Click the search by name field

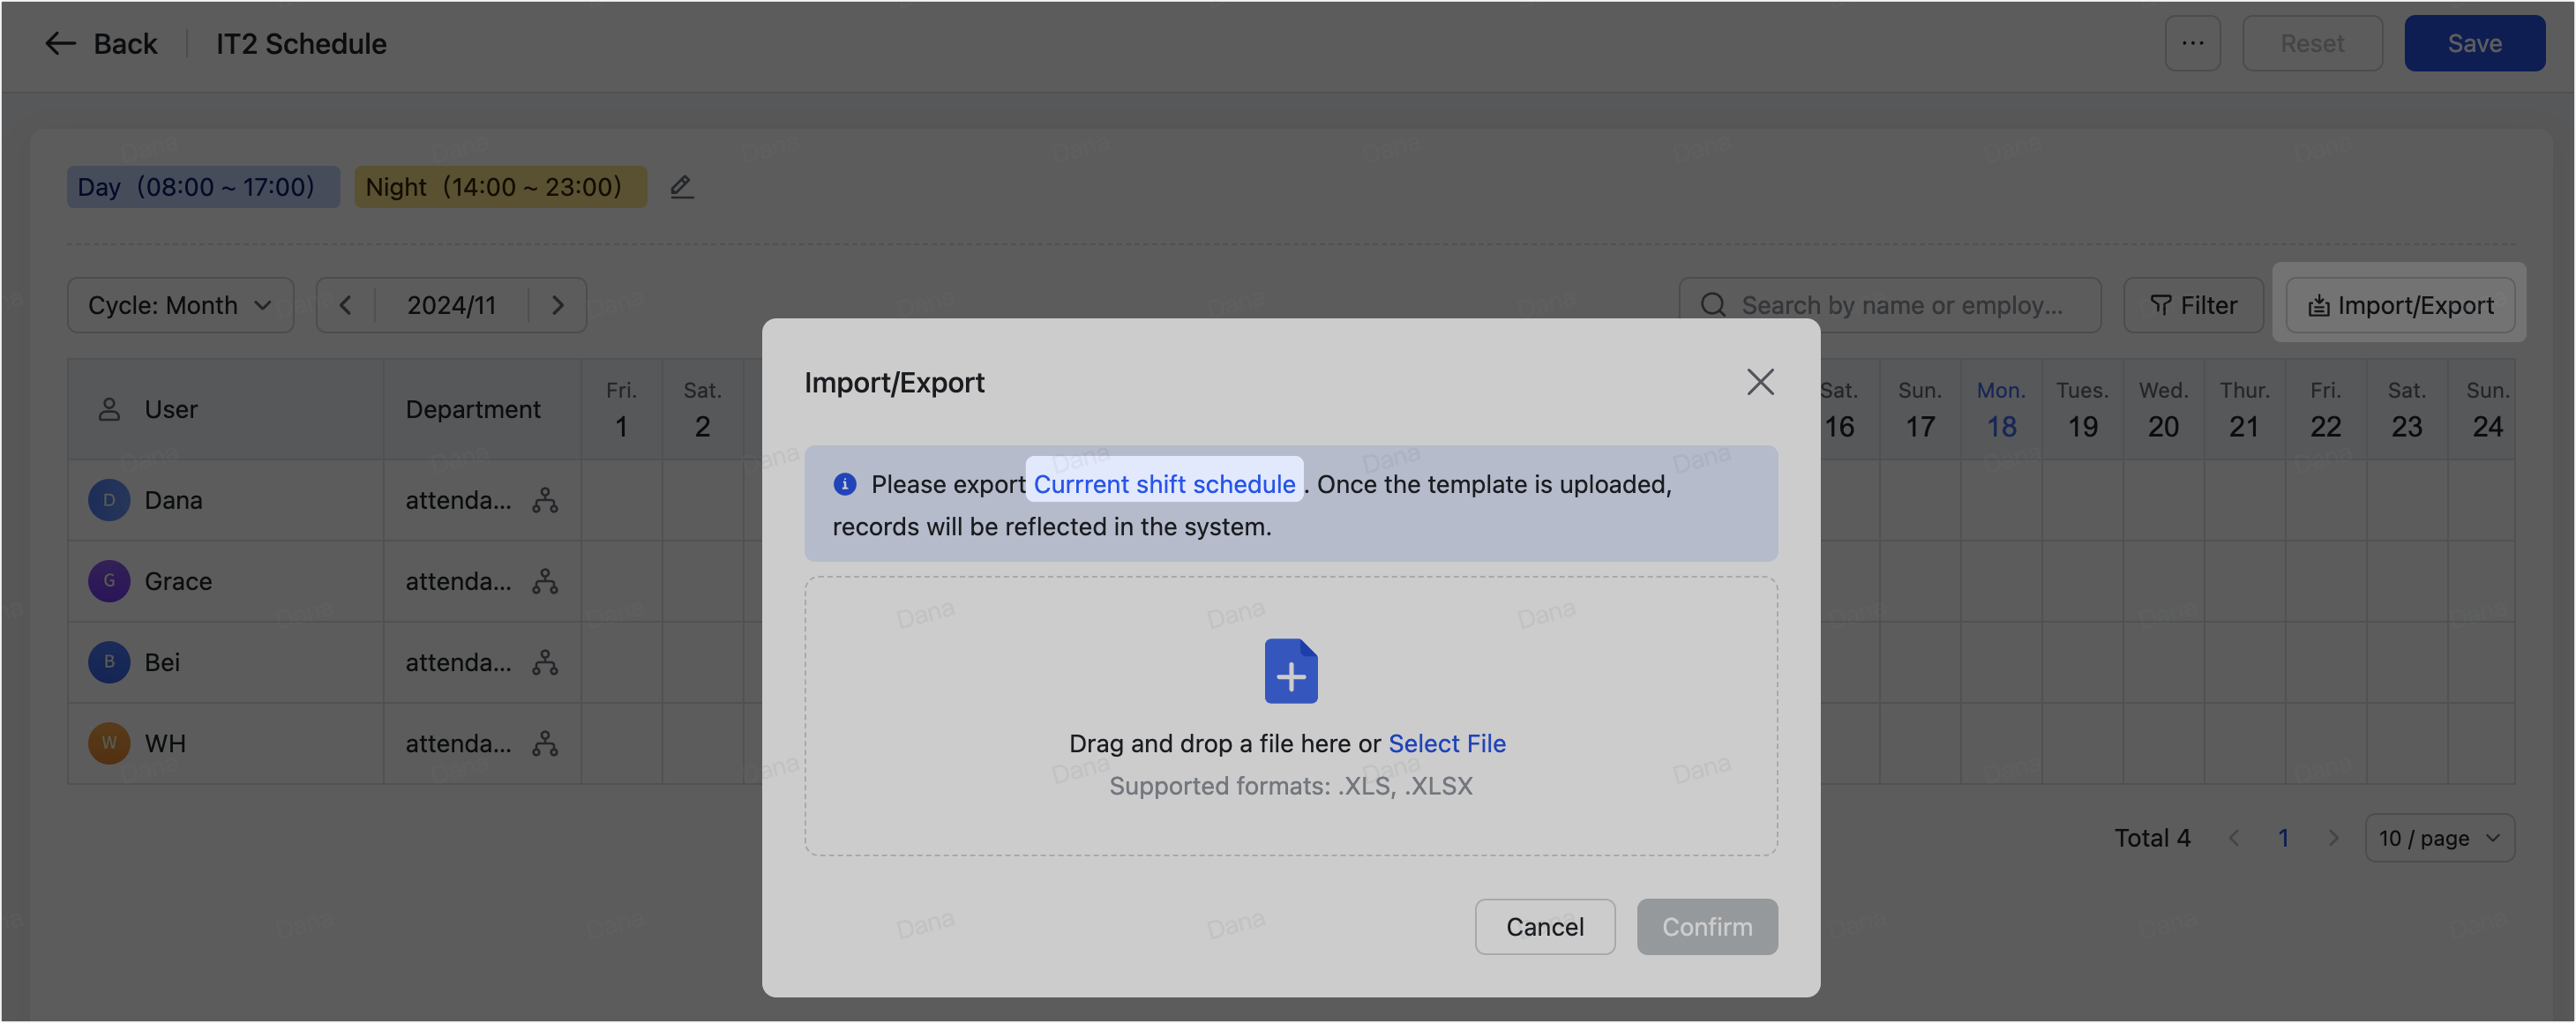pyautogui.click(x=1900, y=305)
